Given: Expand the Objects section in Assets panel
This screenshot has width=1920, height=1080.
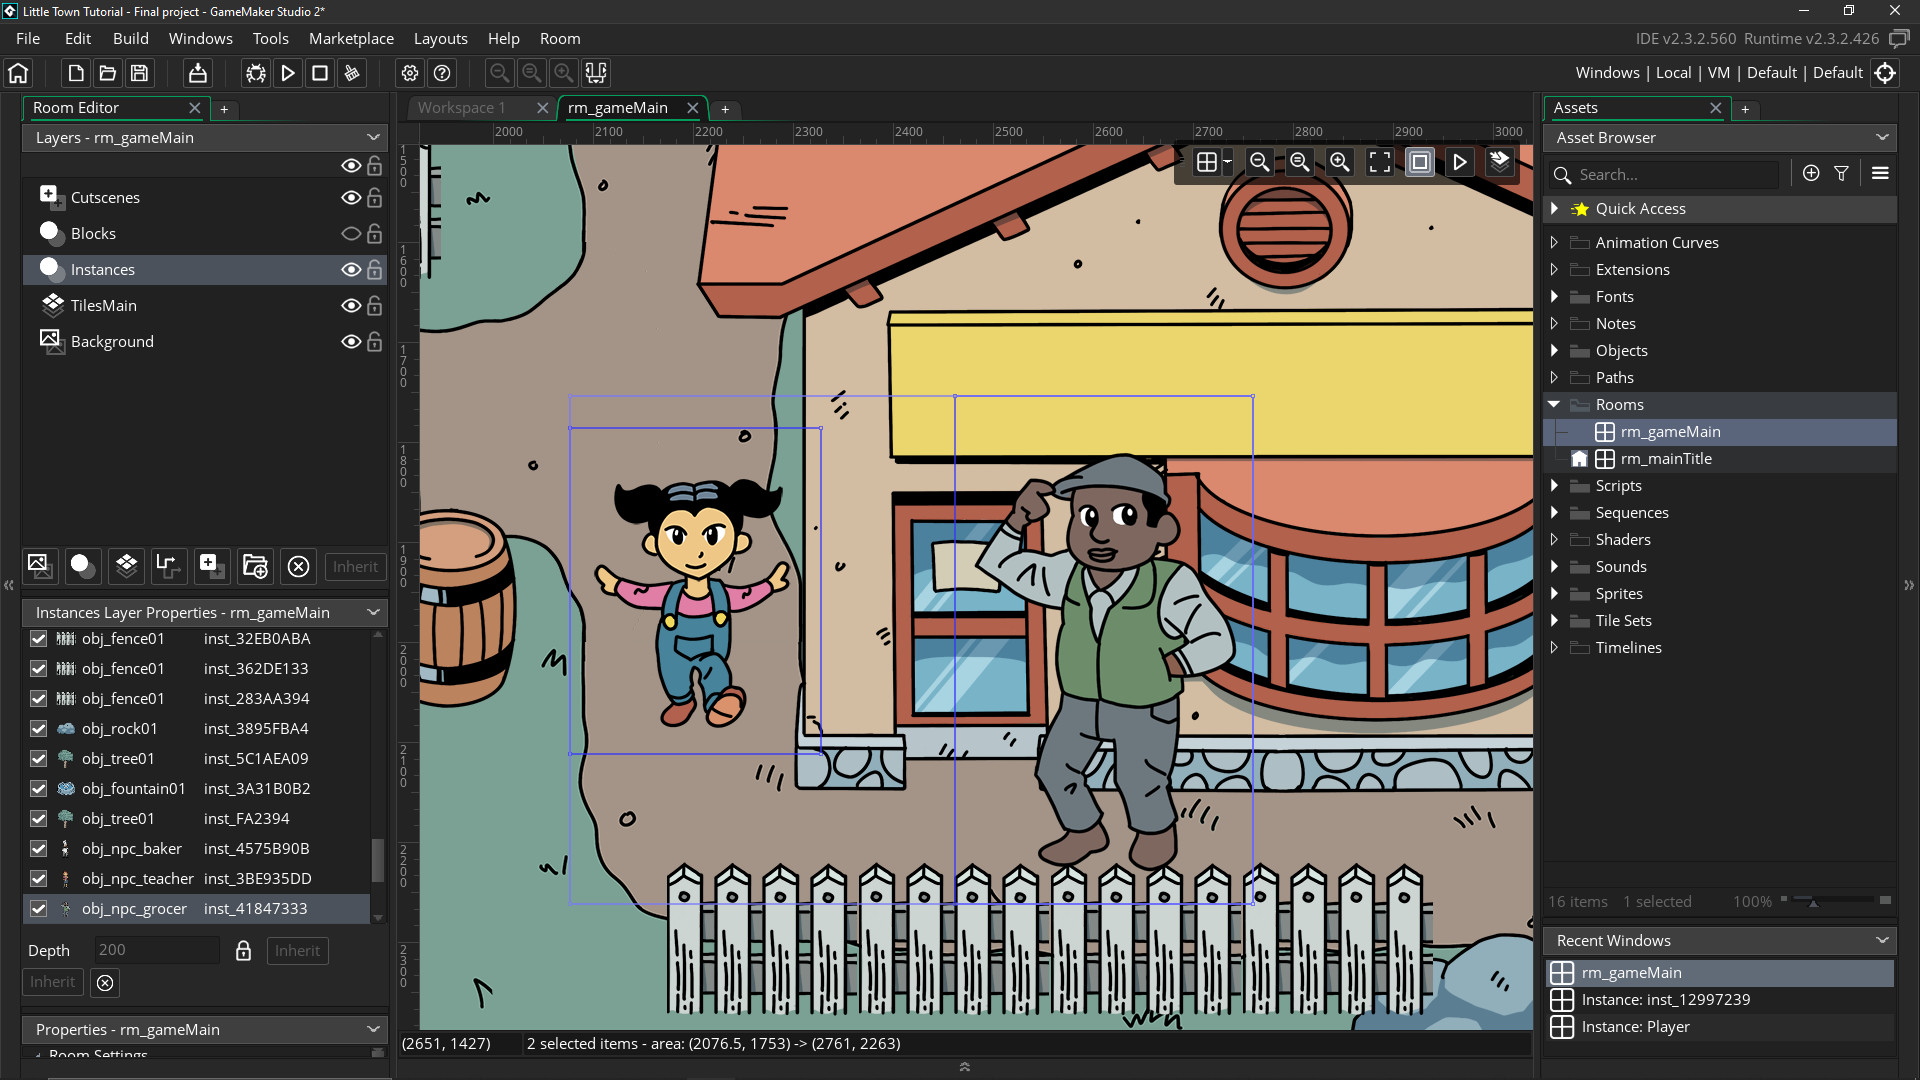Looking at the screenshot, I should point(1556,349).
